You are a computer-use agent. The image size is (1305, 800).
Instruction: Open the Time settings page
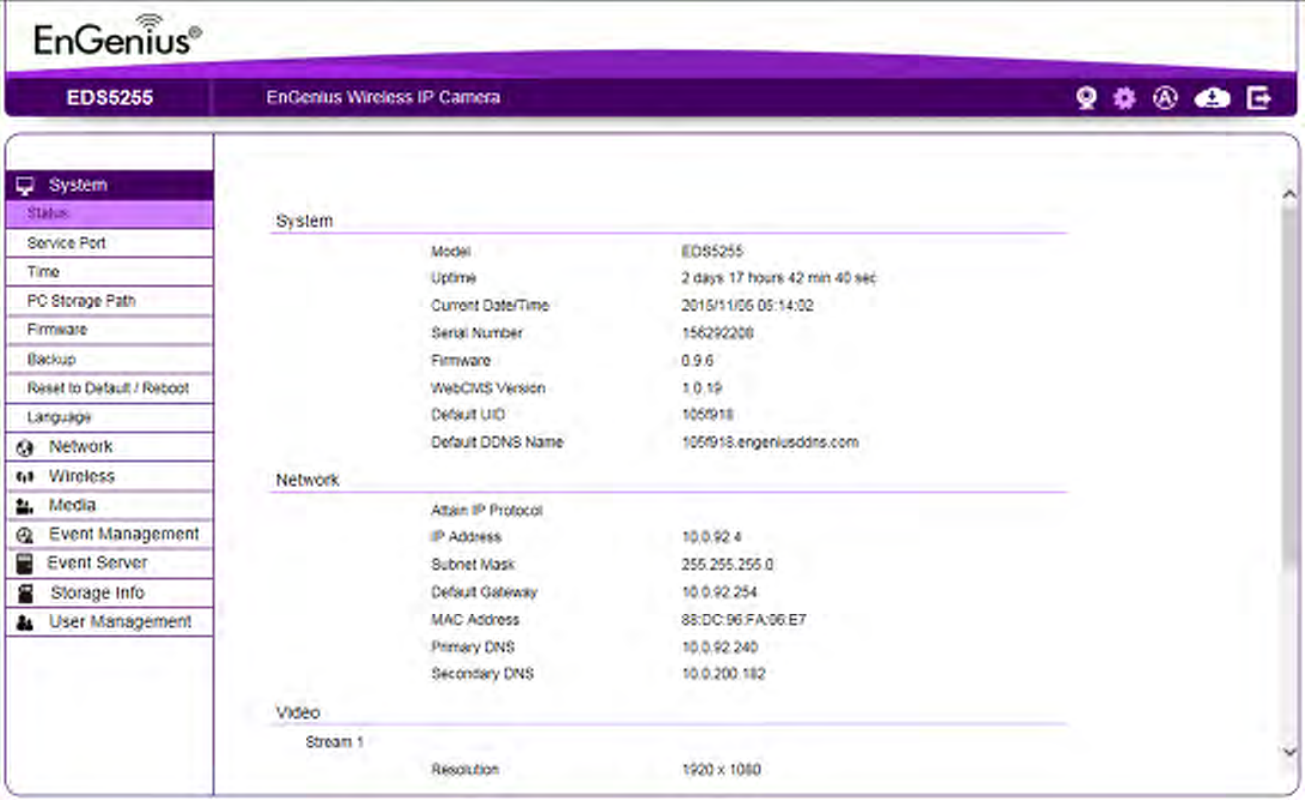tap(109, 272)
